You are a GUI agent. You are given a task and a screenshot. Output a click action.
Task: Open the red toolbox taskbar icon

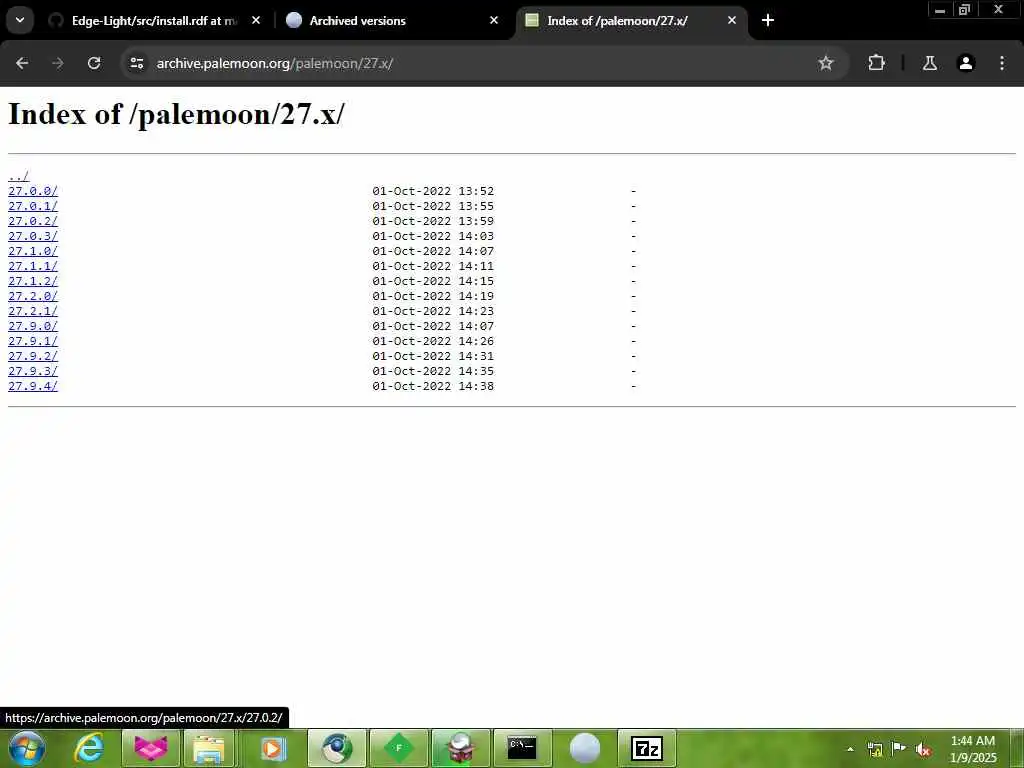460,748
